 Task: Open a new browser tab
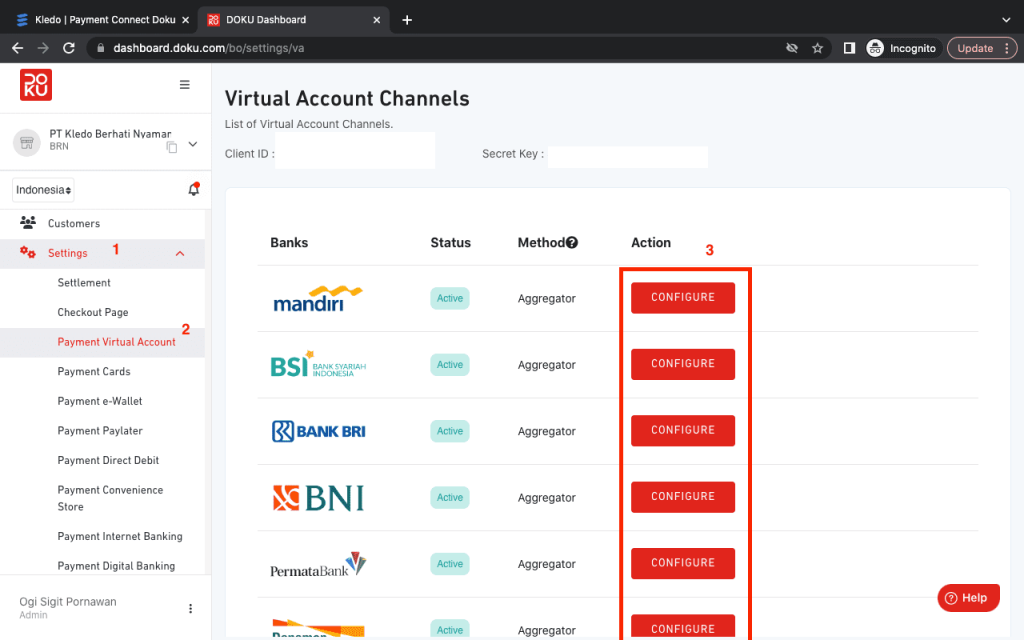(x=407, y=20)
